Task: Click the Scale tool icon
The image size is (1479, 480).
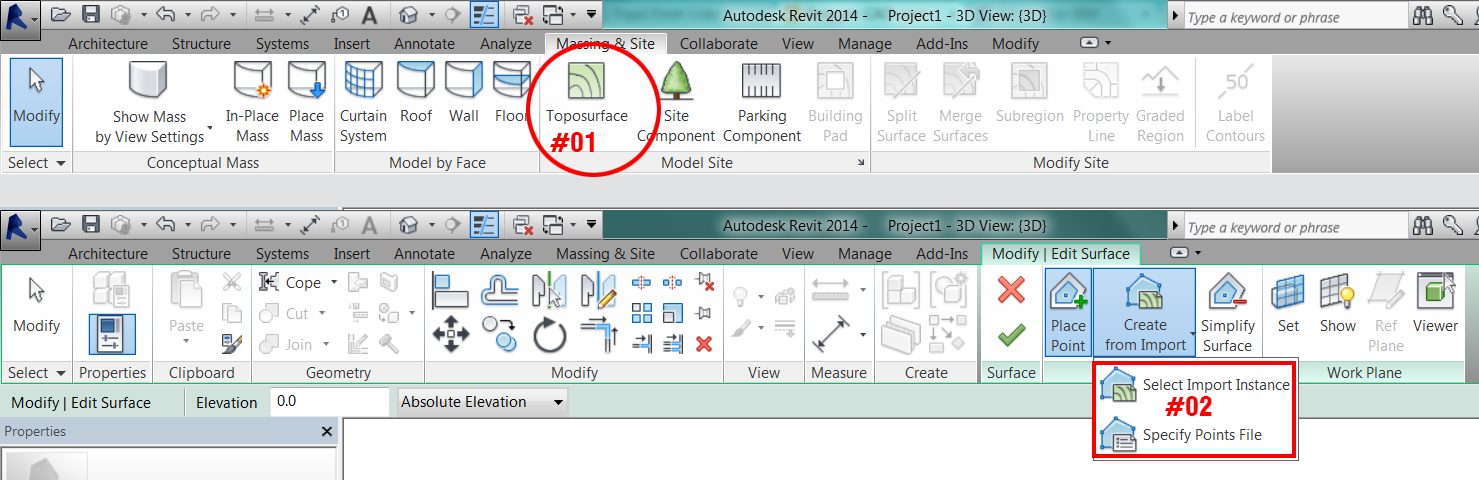Action: pyautogui.click(x=673, y=313)
